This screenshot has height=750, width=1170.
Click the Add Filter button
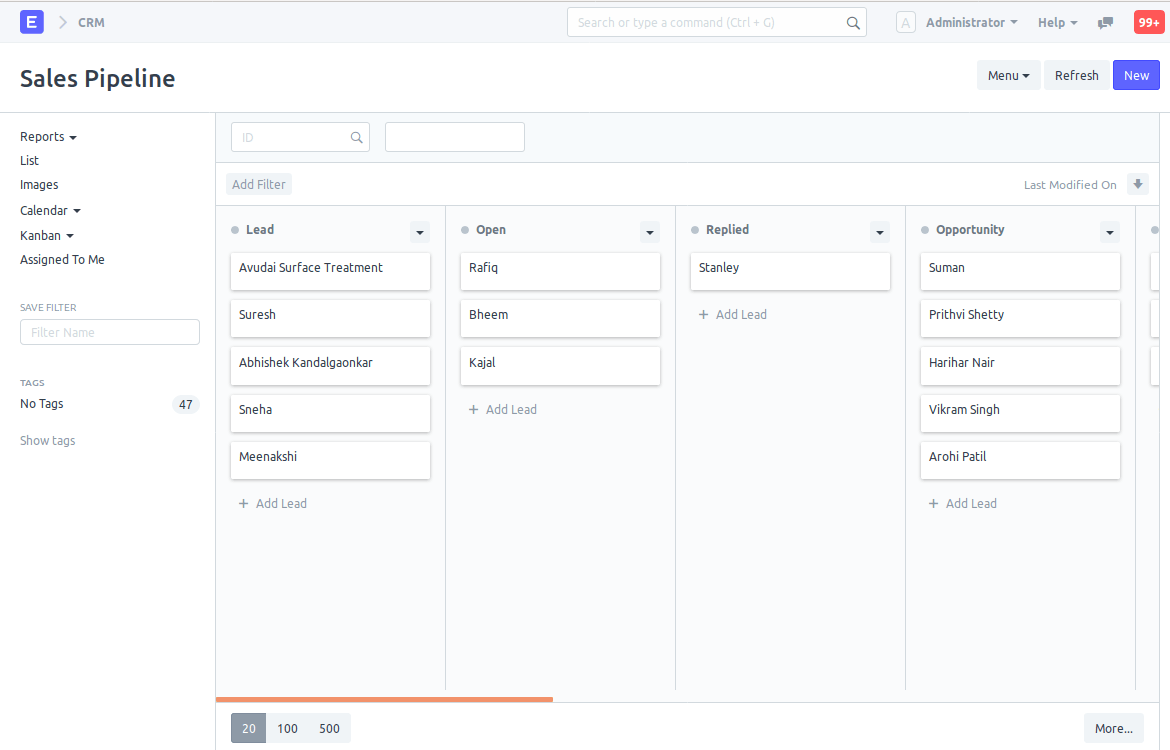[259, 184]
